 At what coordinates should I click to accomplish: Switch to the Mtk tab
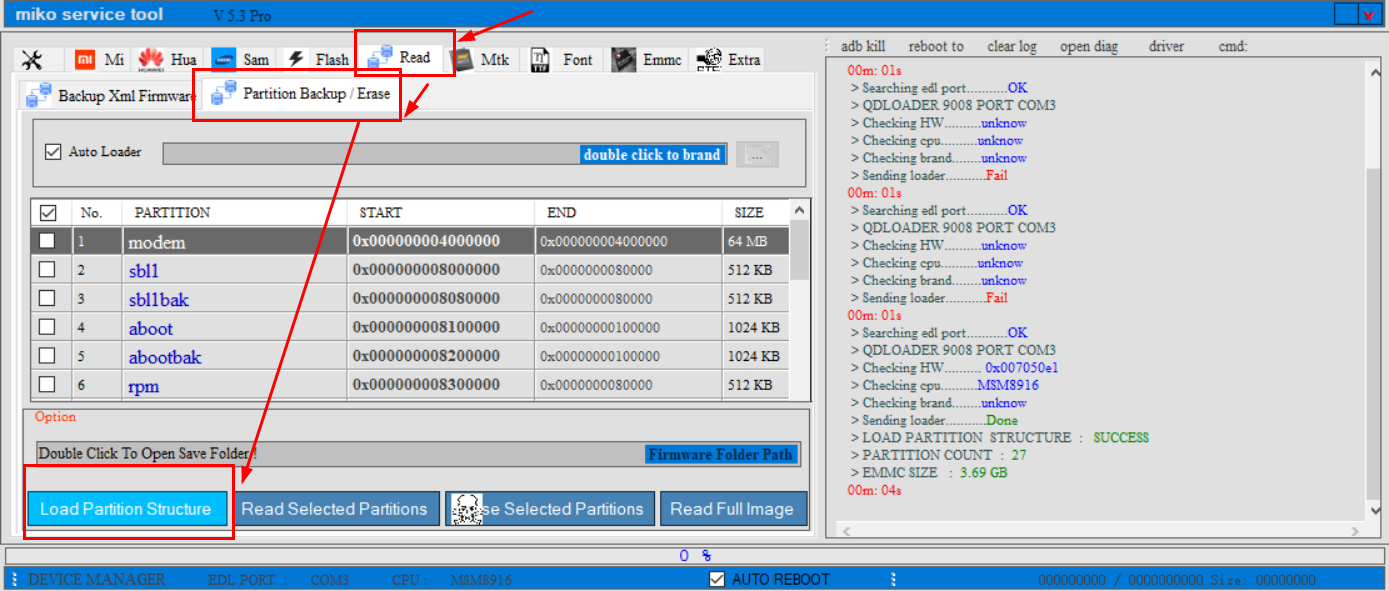tap(482, 60)
